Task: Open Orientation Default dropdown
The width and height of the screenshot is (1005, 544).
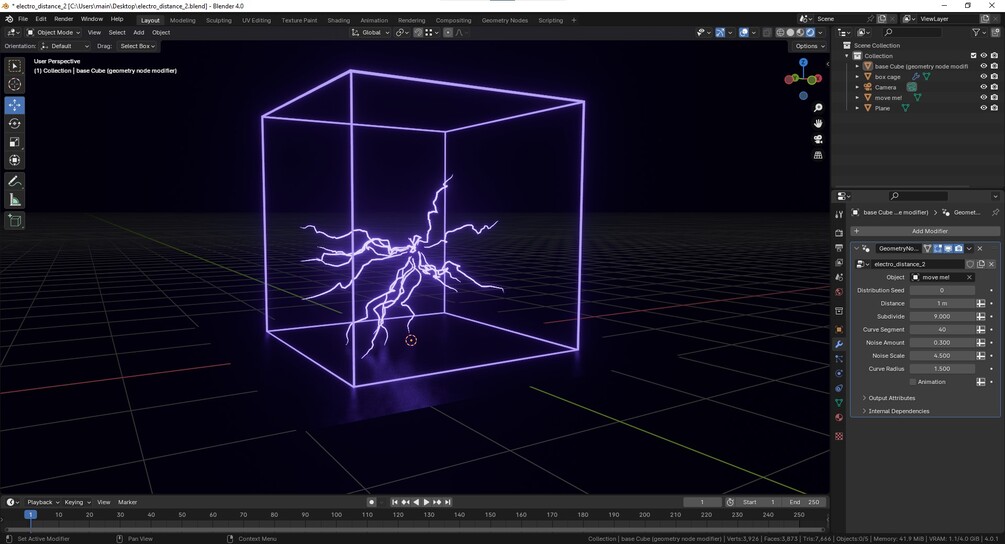Action: 64,46
